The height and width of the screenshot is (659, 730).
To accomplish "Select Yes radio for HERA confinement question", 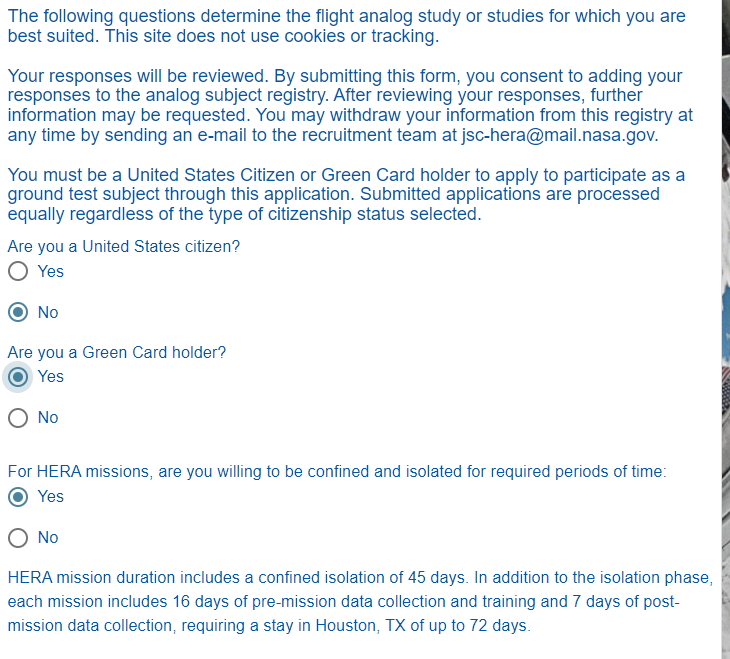I will click(x=17, y=497).
